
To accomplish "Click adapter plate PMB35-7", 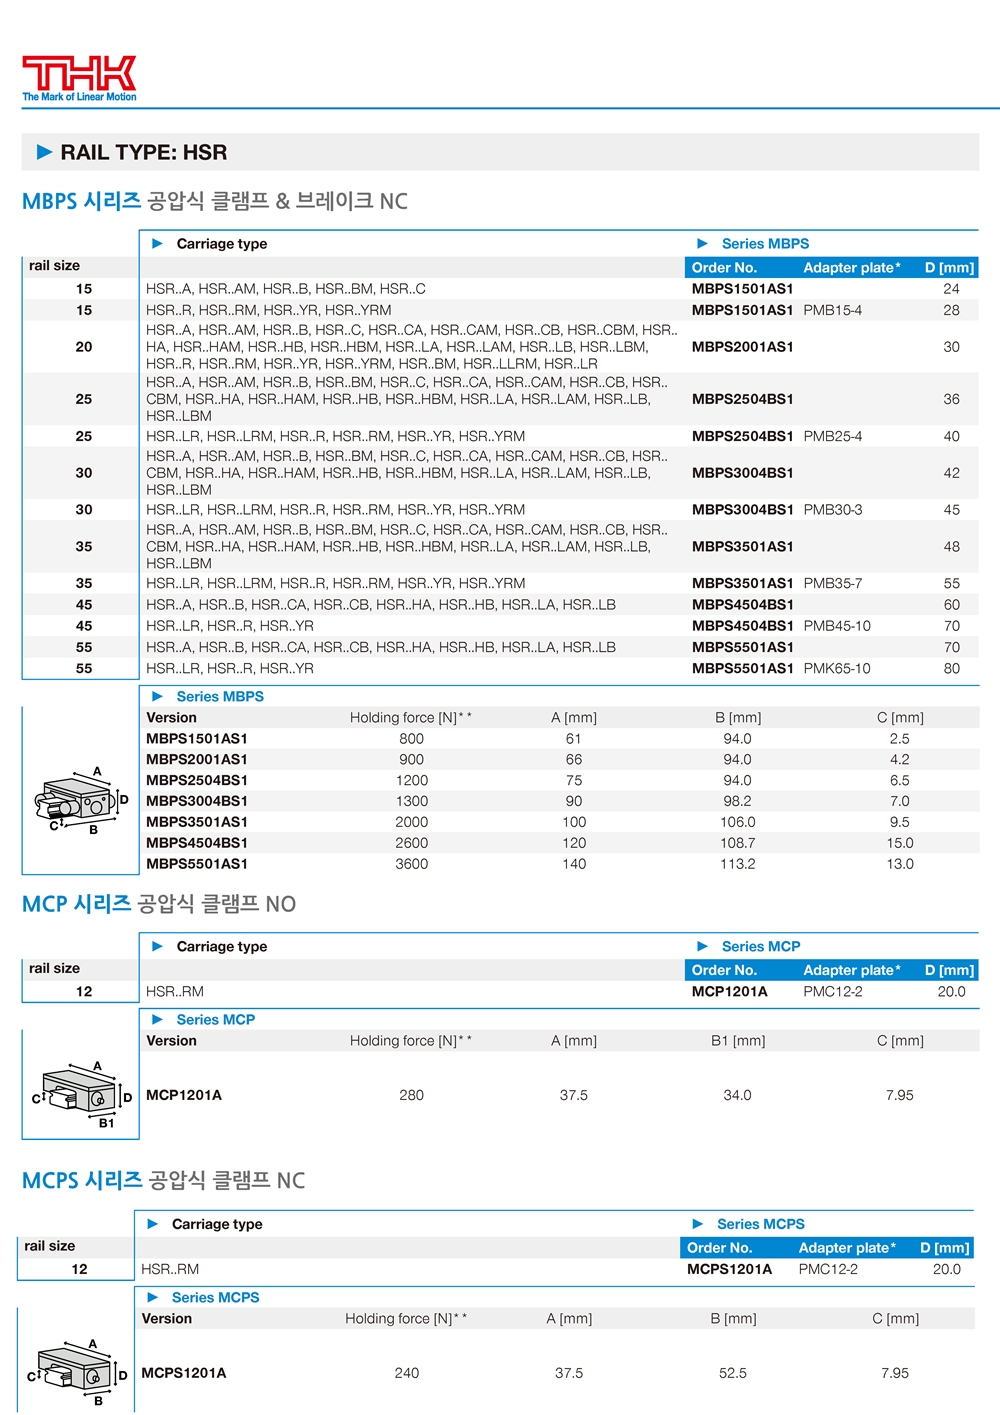I will (832, 584).
